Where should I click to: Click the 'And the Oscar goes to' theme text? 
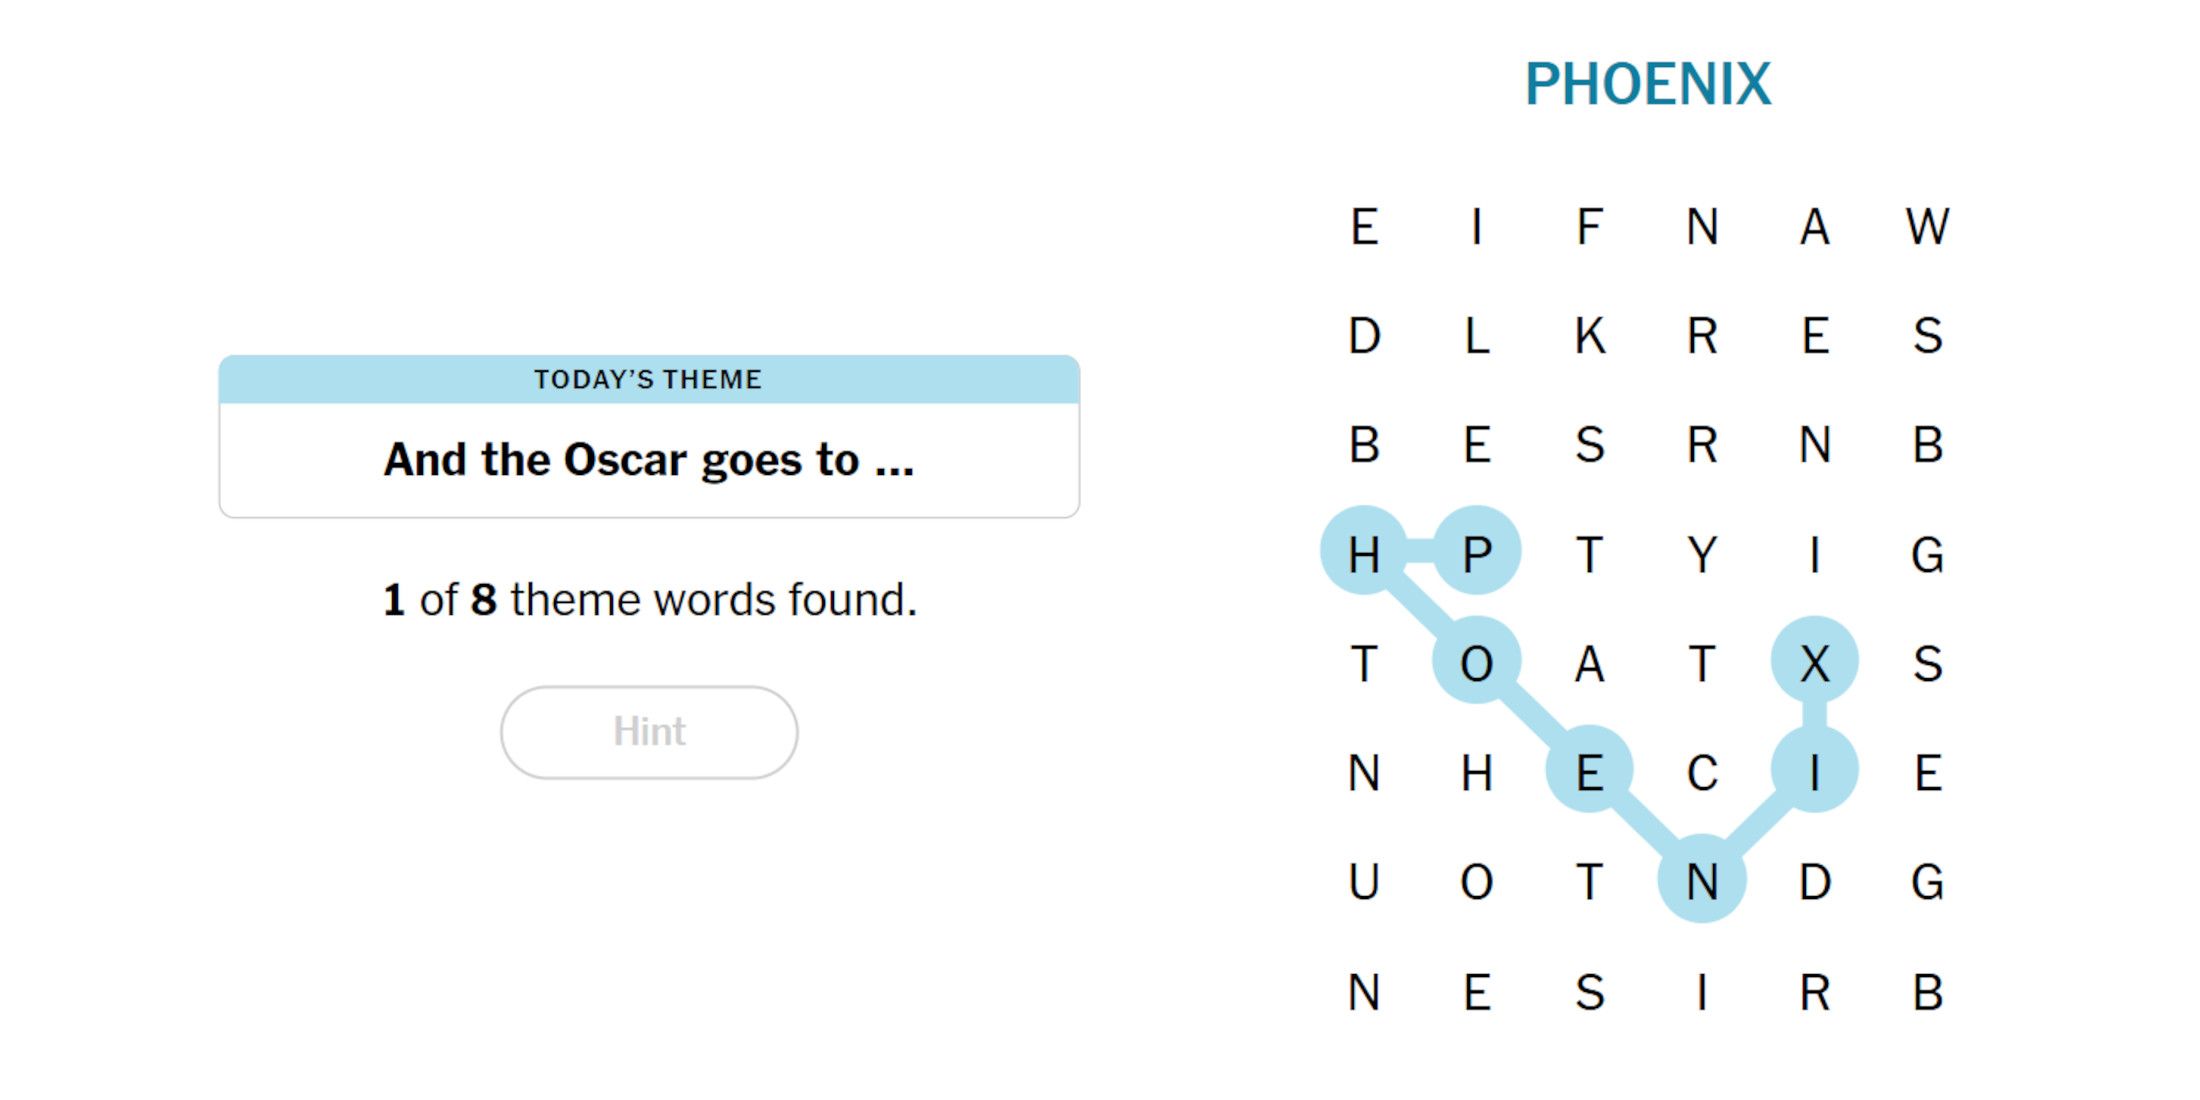[x=649, y=460]
